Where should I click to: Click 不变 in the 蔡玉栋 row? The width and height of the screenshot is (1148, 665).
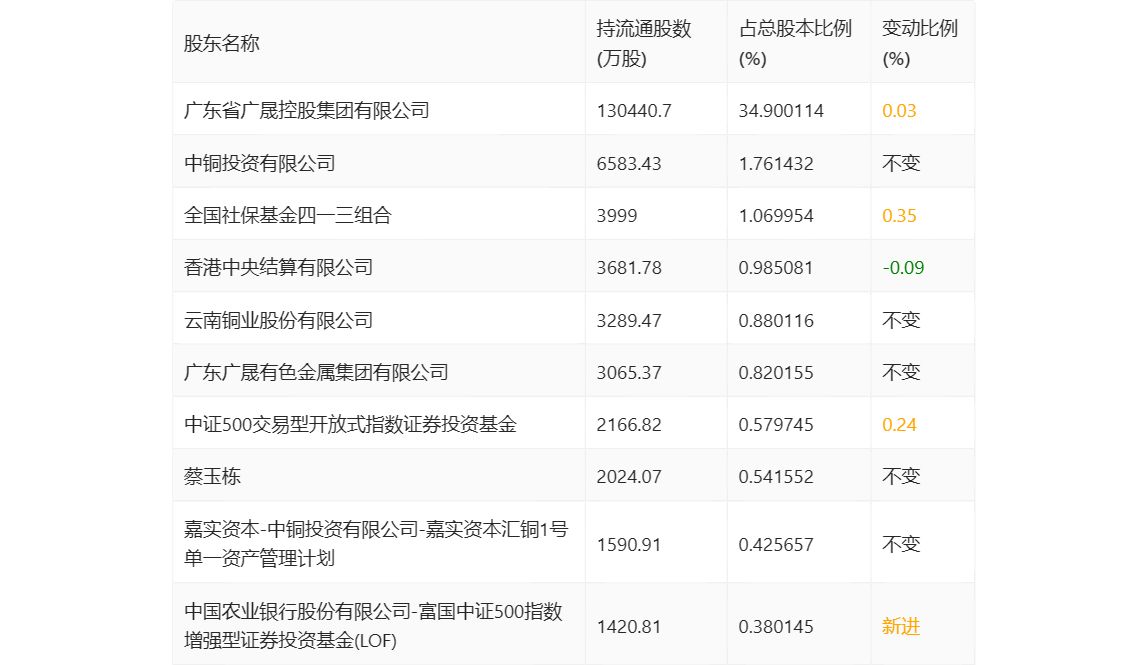coord(901,477)
